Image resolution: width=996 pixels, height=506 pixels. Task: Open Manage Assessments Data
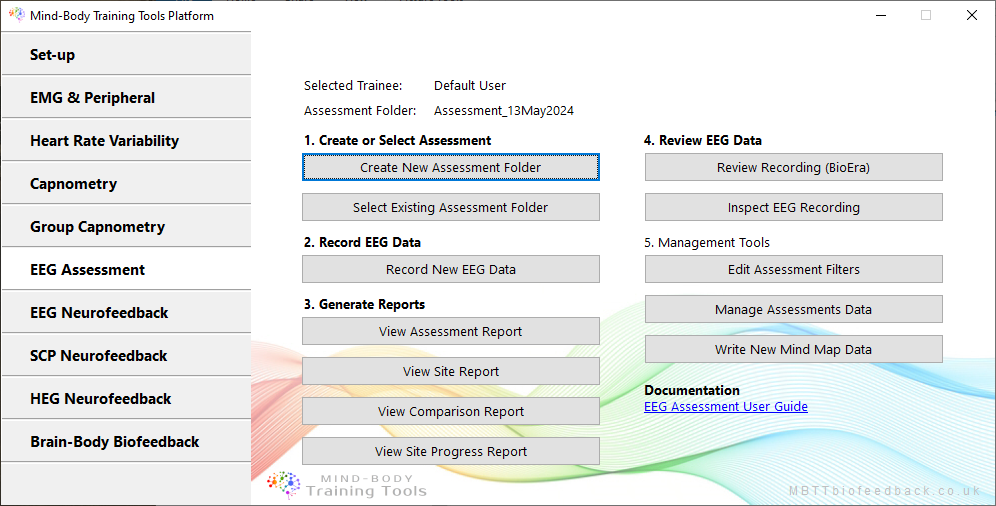(793, 309)
